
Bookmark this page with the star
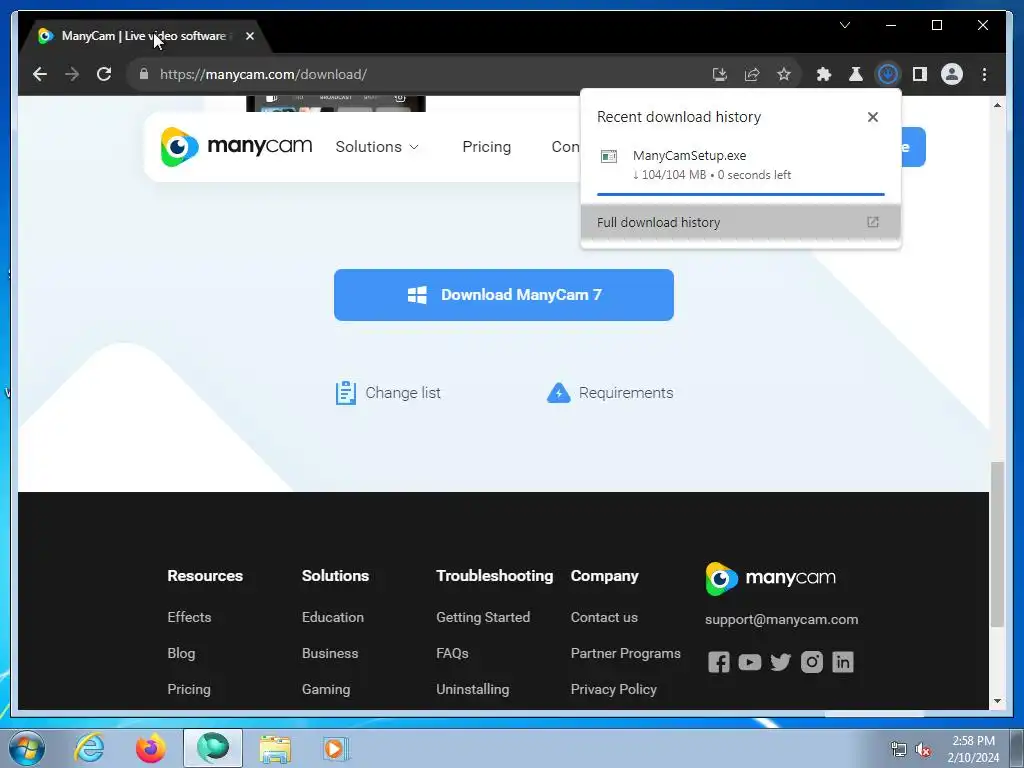click(x=784, y=74)
